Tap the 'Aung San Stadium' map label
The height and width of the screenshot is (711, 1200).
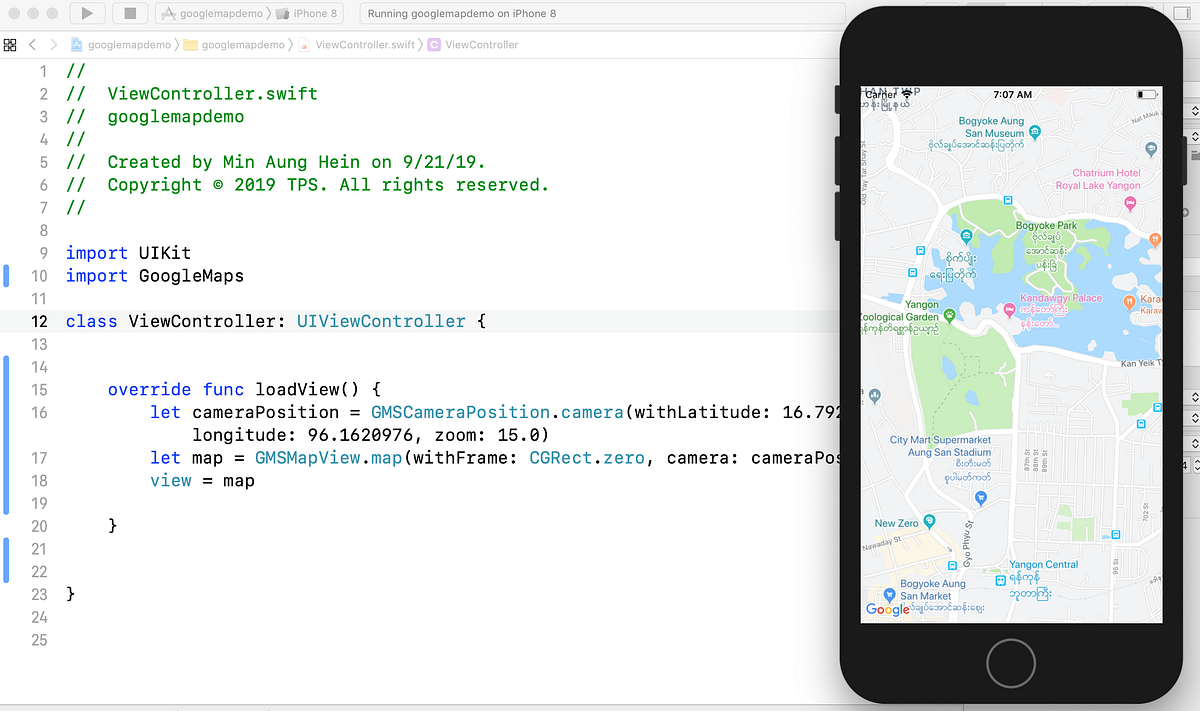[x=950, y=453]
